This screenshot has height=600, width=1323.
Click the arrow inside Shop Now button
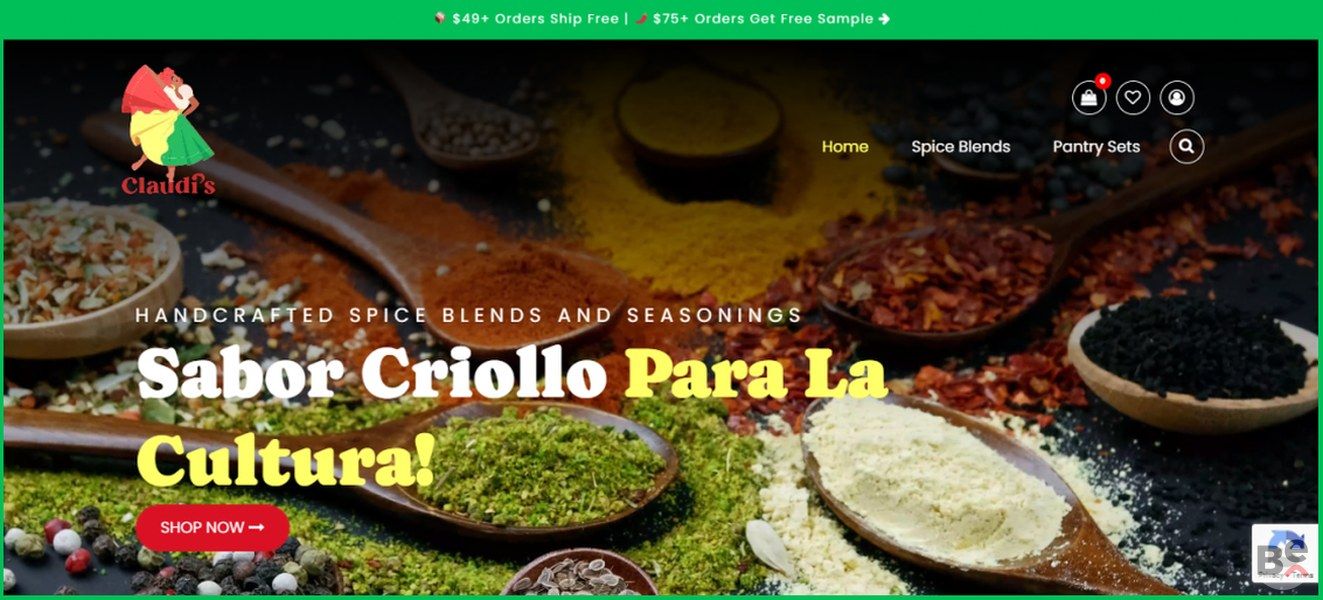256,527
